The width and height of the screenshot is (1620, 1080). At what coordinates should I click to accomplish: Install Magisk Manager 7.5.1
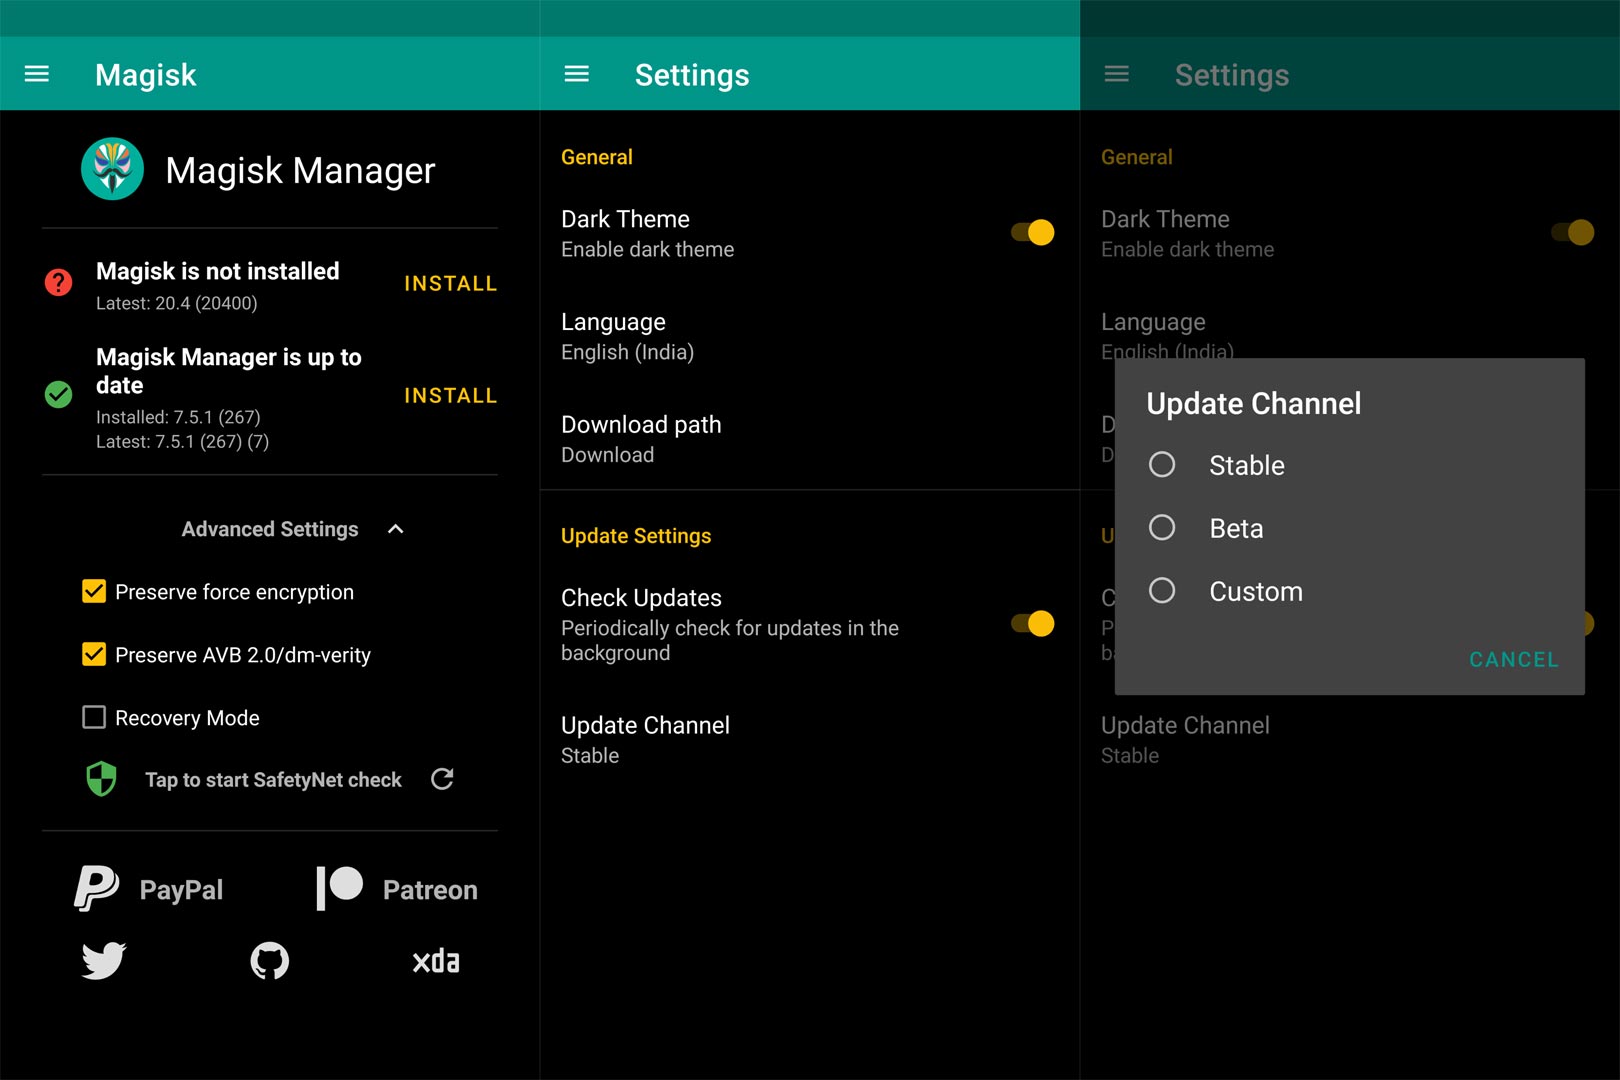pos(450,396)
